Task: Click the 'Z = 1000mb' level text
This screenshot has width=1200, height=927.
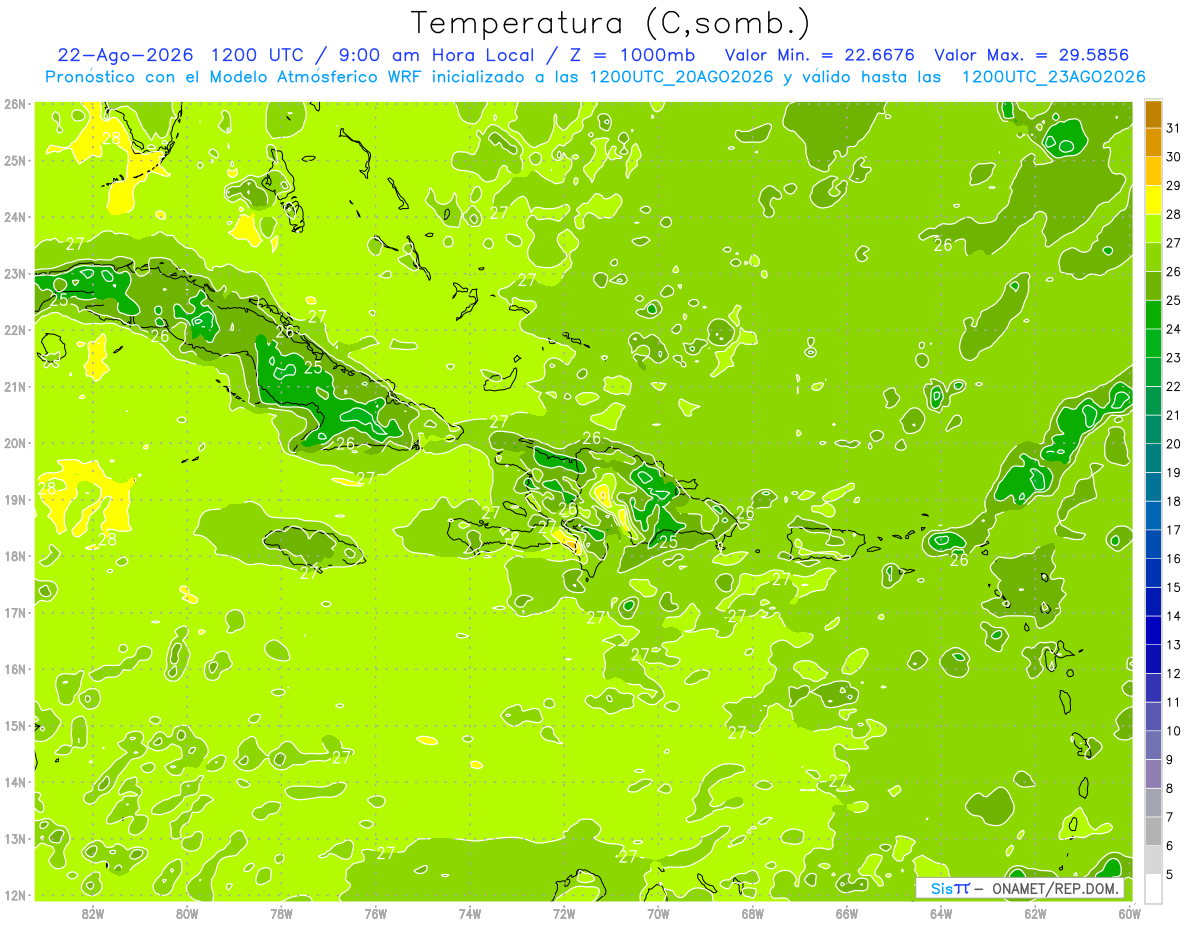Action: [x=631, y=55]
